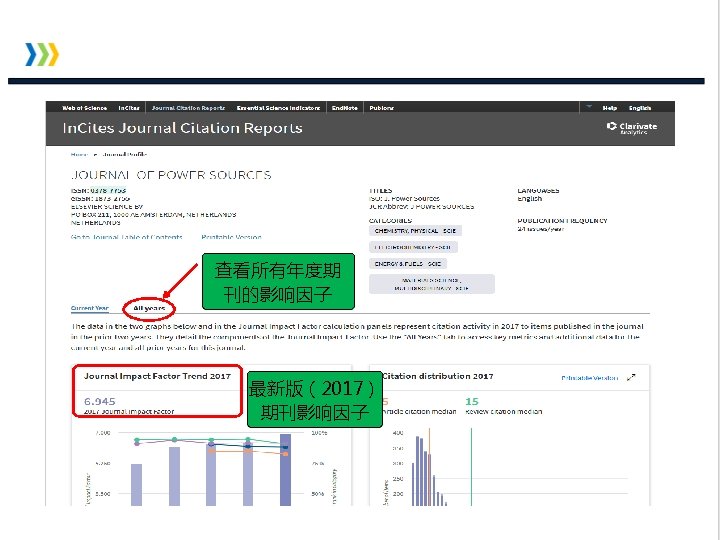Image resolution: width=720 pixels, height=540 pixels.
Task: Click the 6.945 impact factor value
Action: tap(100, 401)
